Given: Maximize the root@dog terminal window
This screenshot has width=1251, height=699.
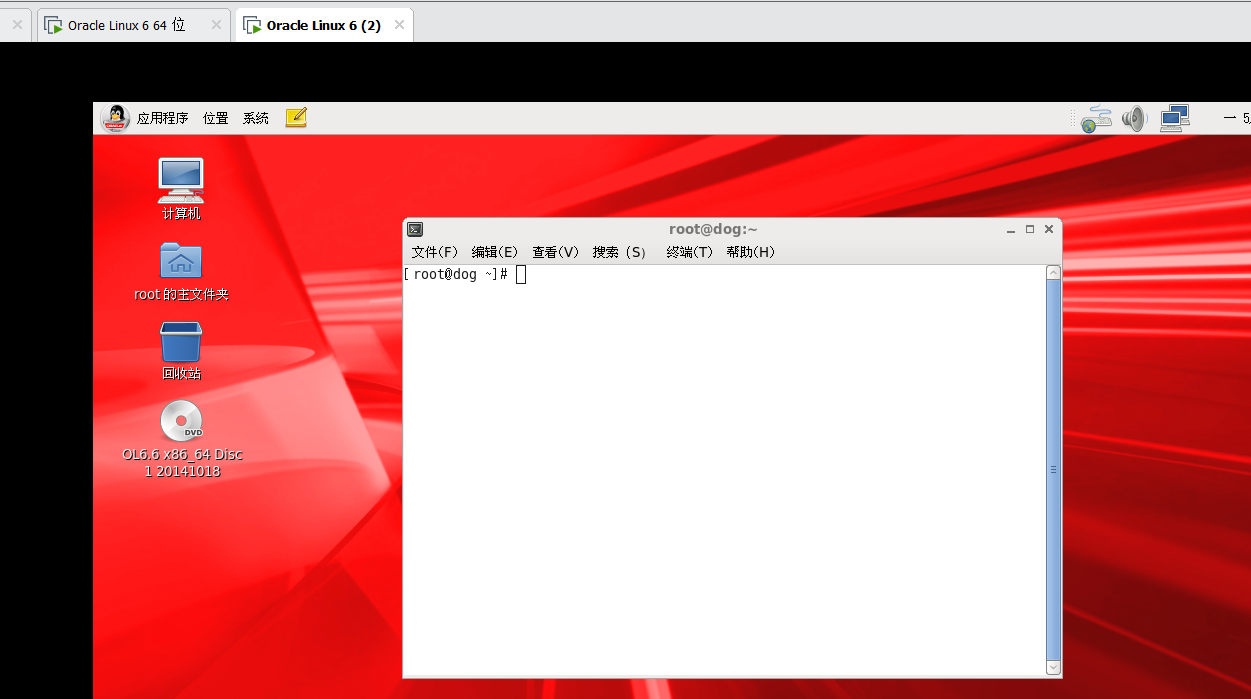Looking at the screenshot, I should tap(1030, 229).
